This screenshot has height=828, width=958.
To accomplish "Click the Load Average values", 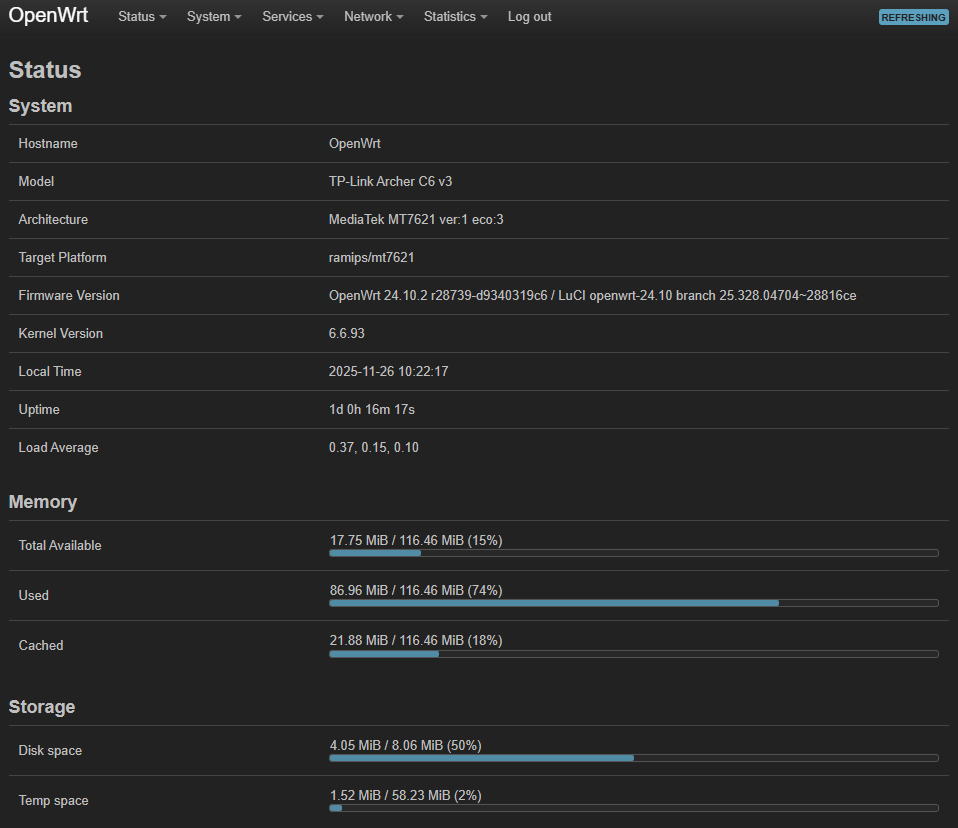I will click(x=371, y=447).
